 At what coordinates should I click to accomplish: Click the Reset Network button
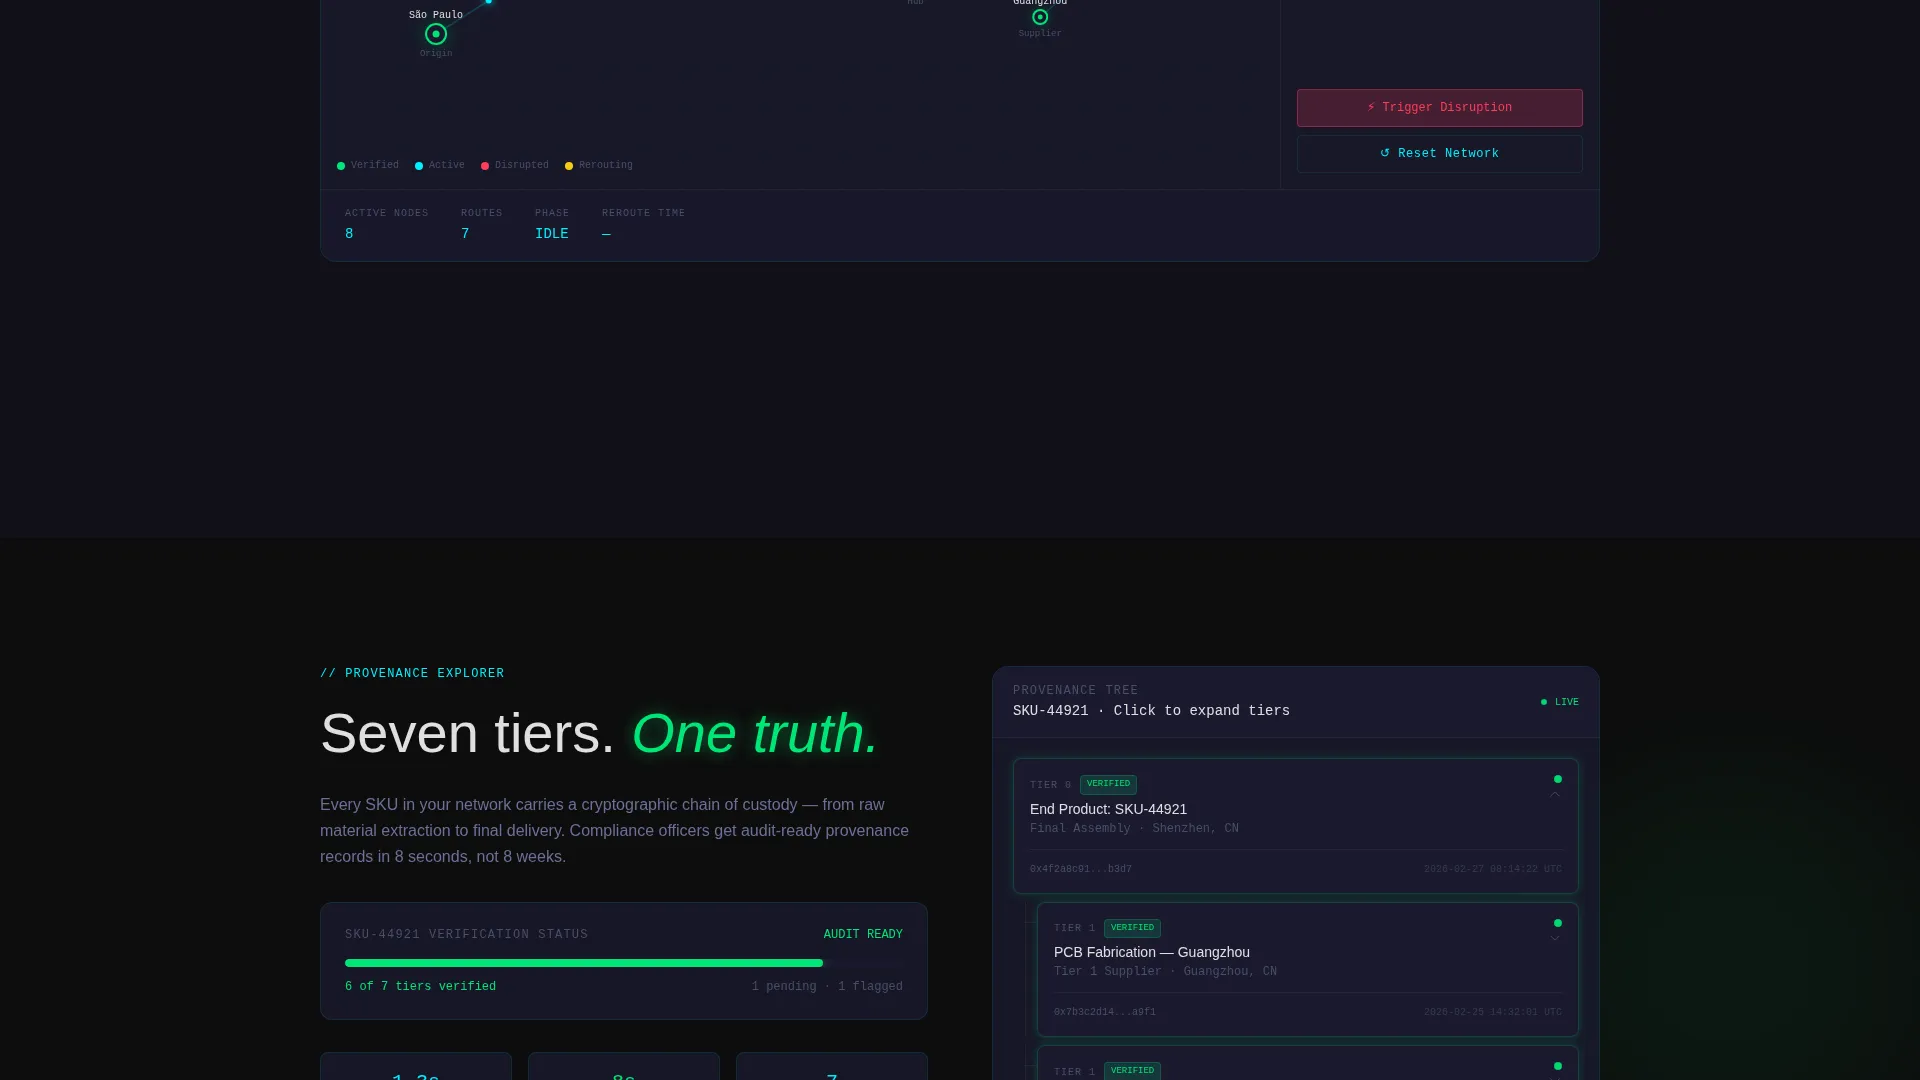(x=1439, y=154)
